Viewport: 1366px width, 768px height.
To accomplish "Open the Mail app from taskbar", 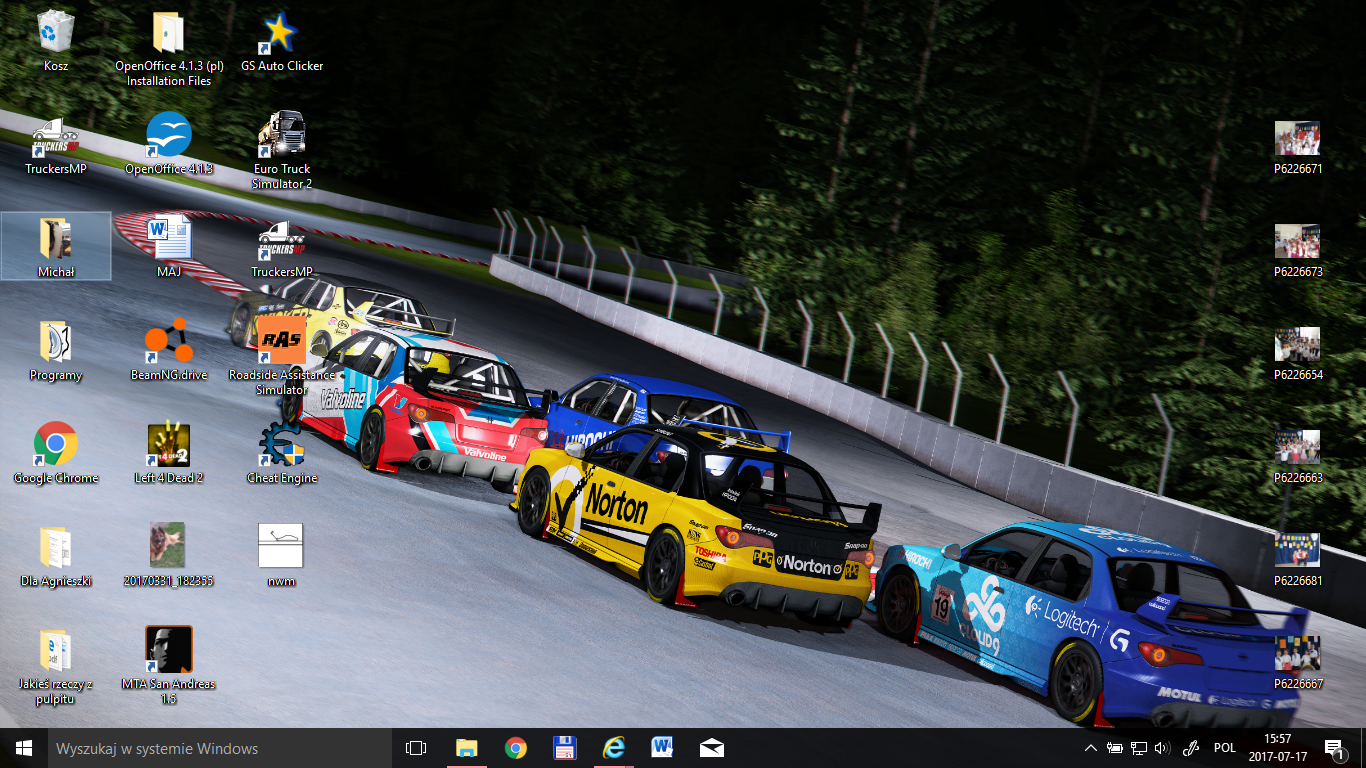I will [x=711, y=748].
